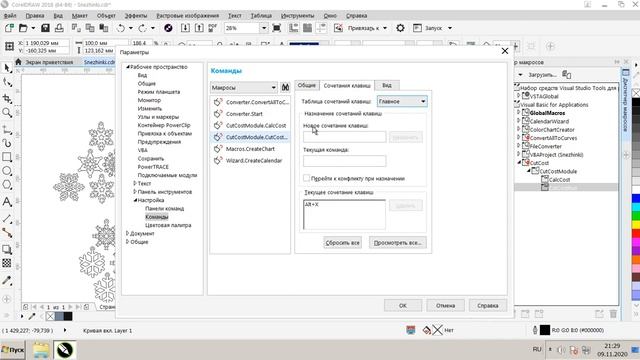Open the Привязать к dropdown
The height and width of the screenshot is (360, 640).
pyautogui.click(x=385, y=28)
